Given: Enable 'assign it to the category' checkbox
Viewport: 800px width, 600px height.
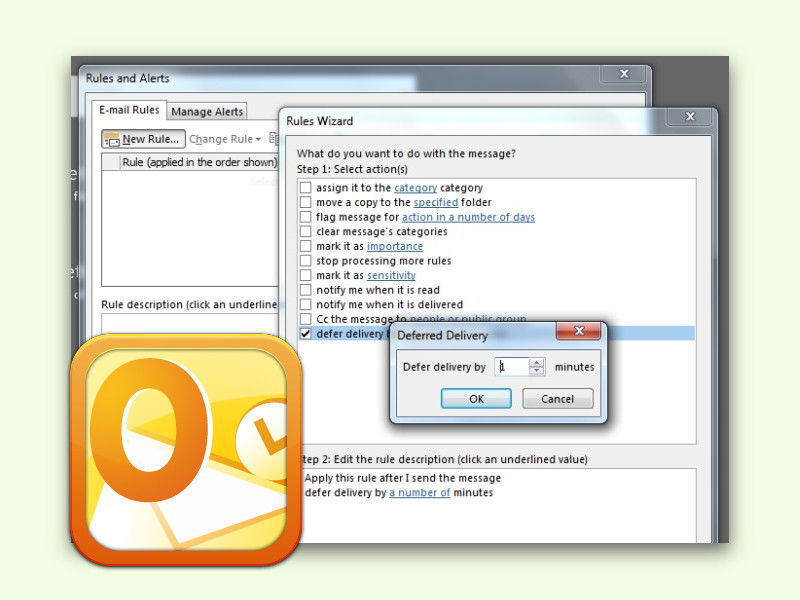Looking at the screenshot, I should coord(305,187).
